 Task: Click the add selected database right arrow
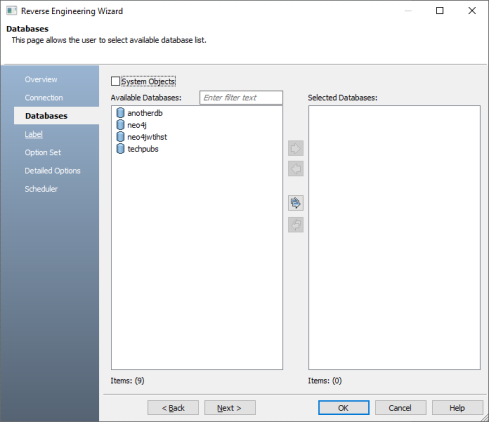click(296, 148)
